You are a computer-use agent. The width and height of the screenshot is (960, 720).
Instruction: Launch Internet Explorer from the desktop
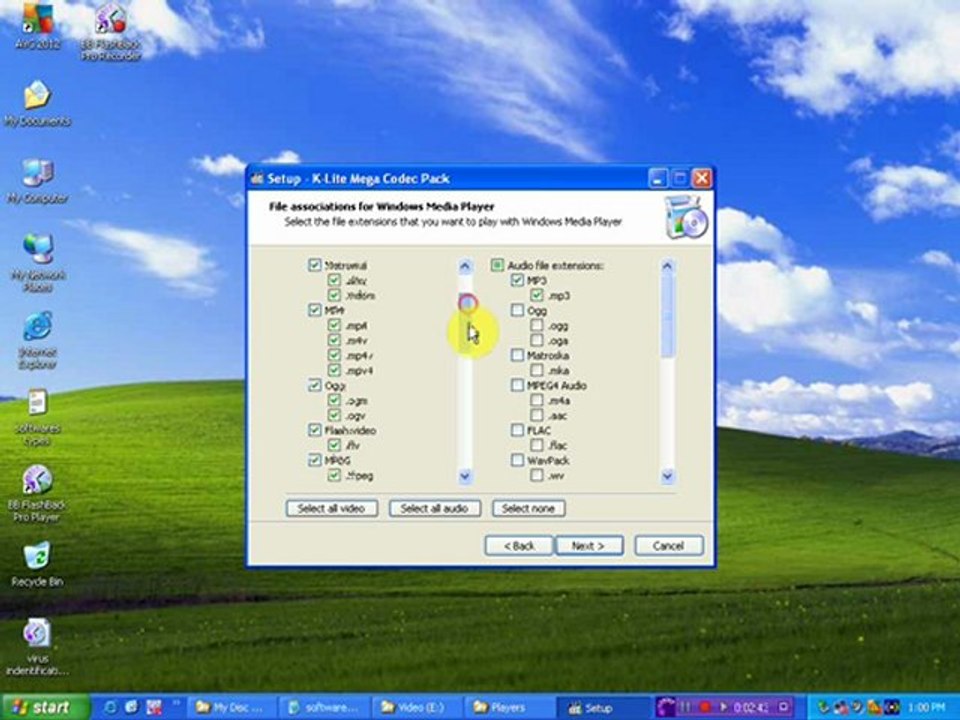click(37, 340)
